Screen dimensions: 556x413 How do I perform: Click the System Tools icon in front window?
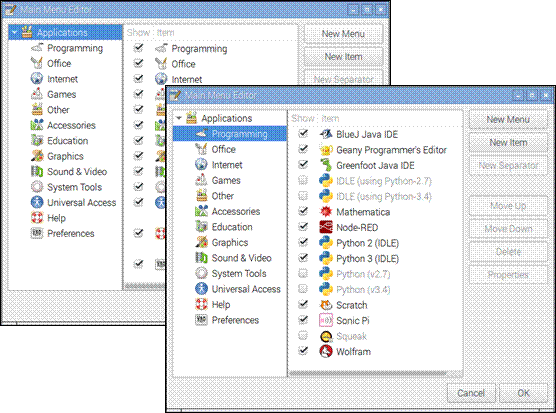click(201, 273)
